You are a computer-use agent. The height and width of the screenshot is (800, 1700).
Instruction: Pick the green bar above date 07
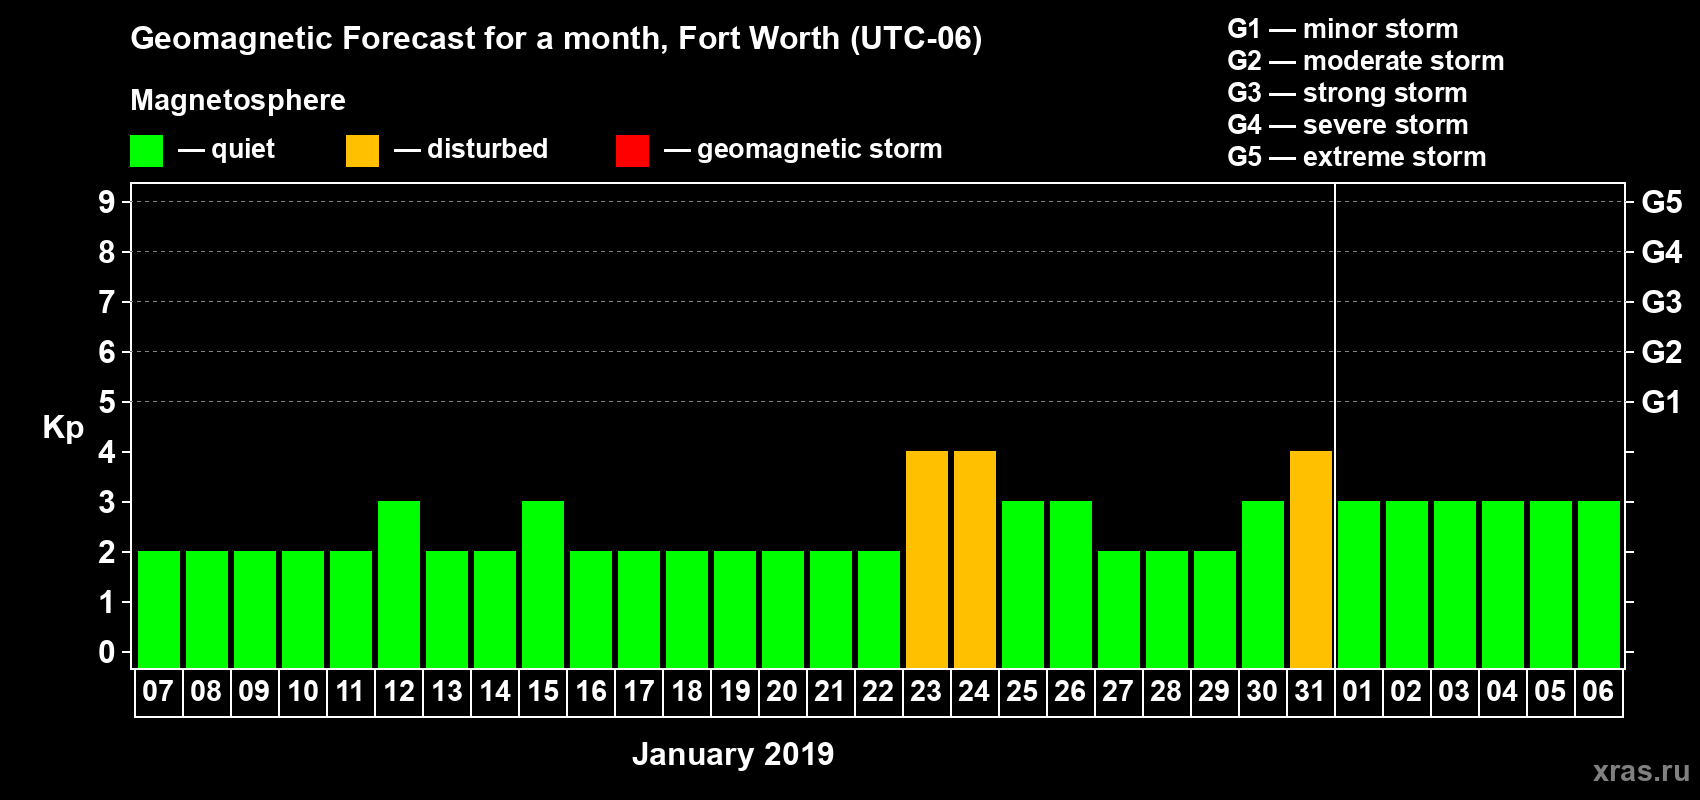[159, 609]
